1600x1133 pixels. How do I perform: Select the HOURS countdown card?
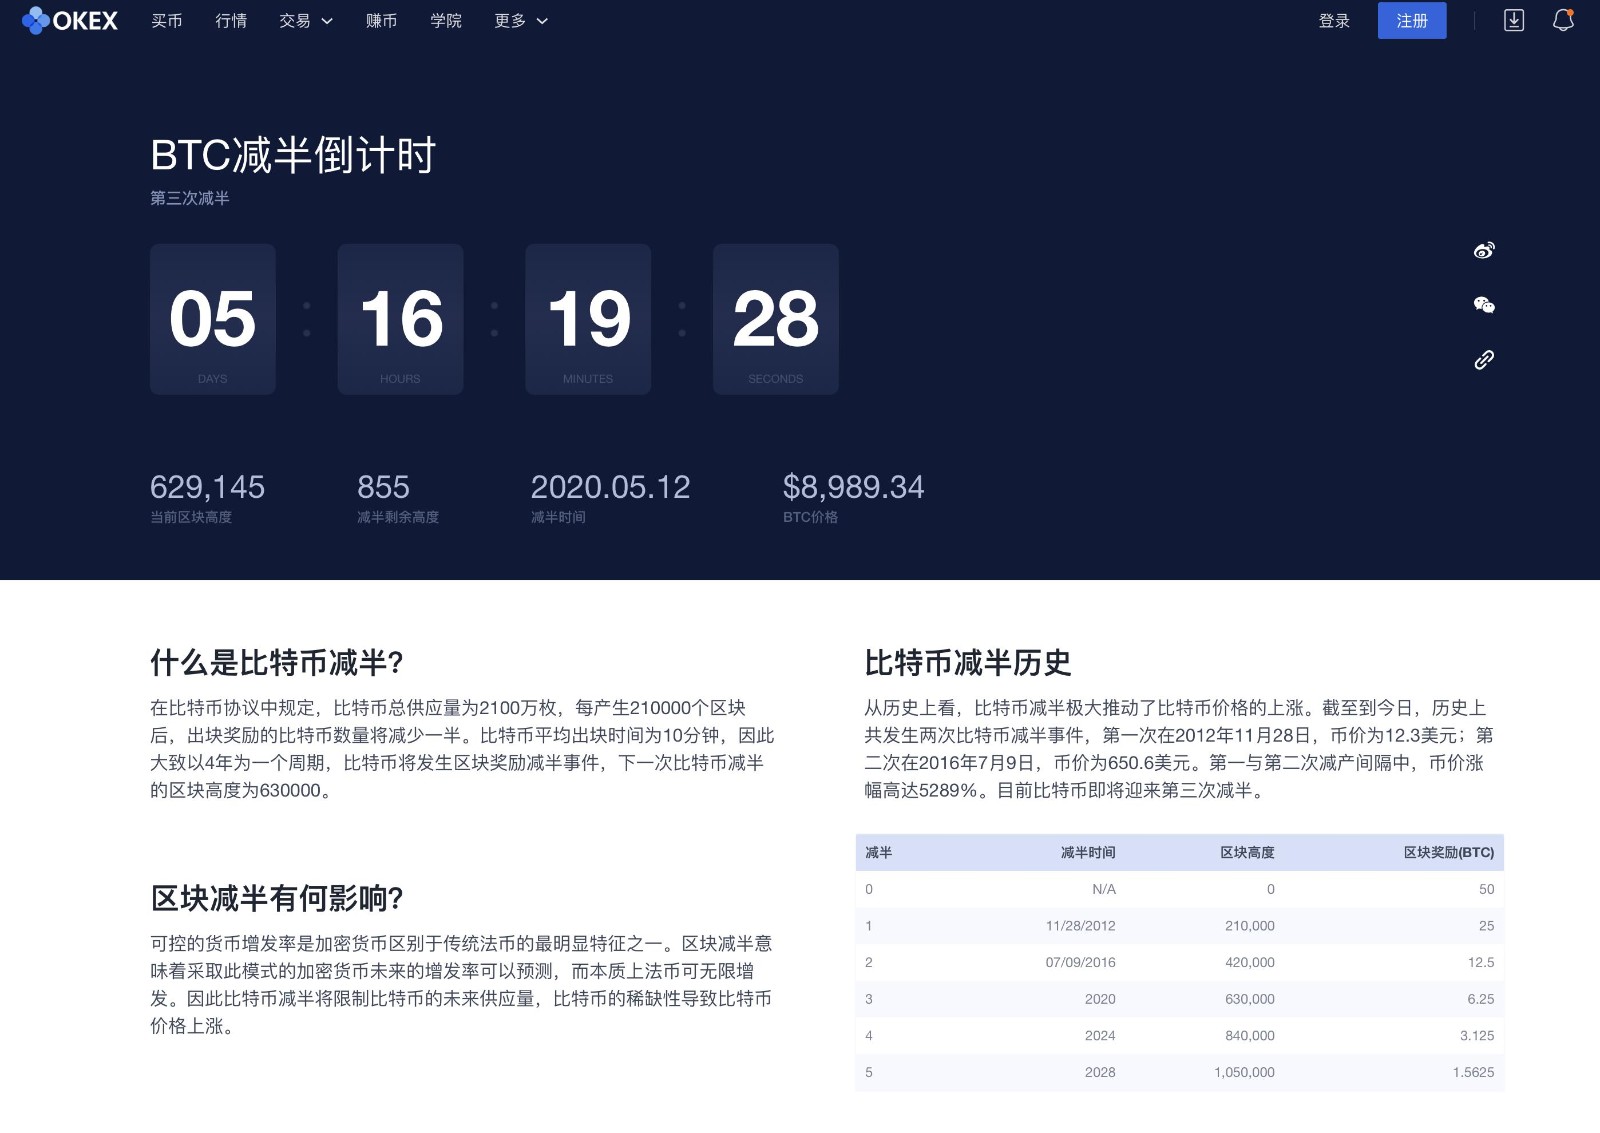point(400,319)
